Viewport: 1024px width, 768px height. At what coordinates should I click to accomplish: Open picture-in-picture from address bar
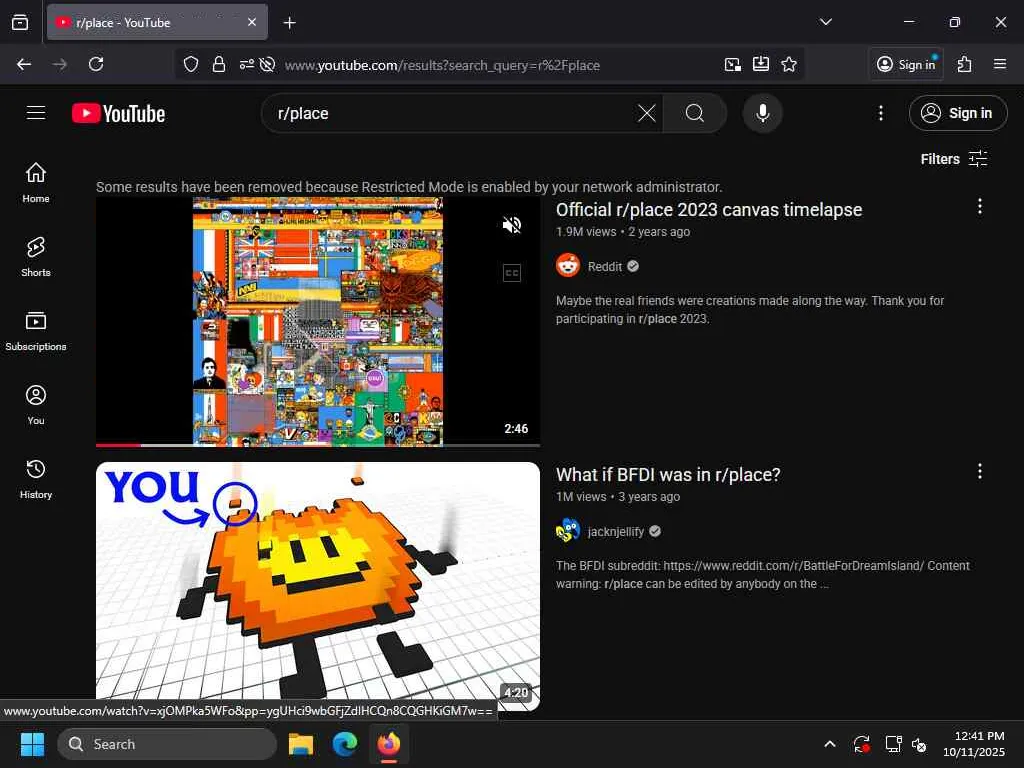coord(733,64)
